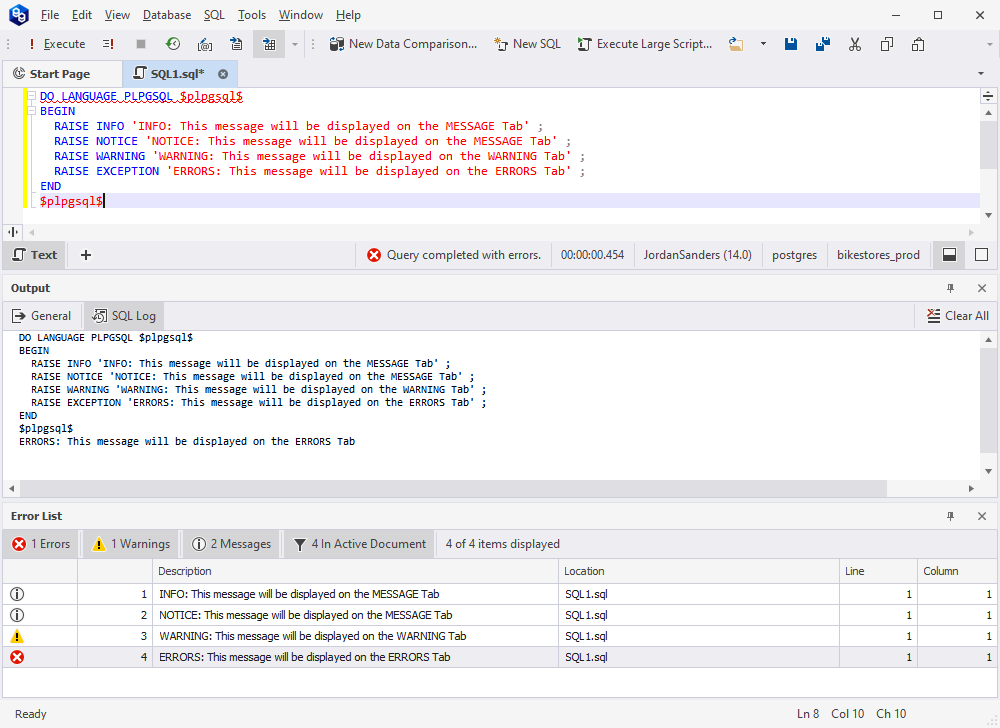Click JordanSanders (14.0) connection label

click(698, 255)
